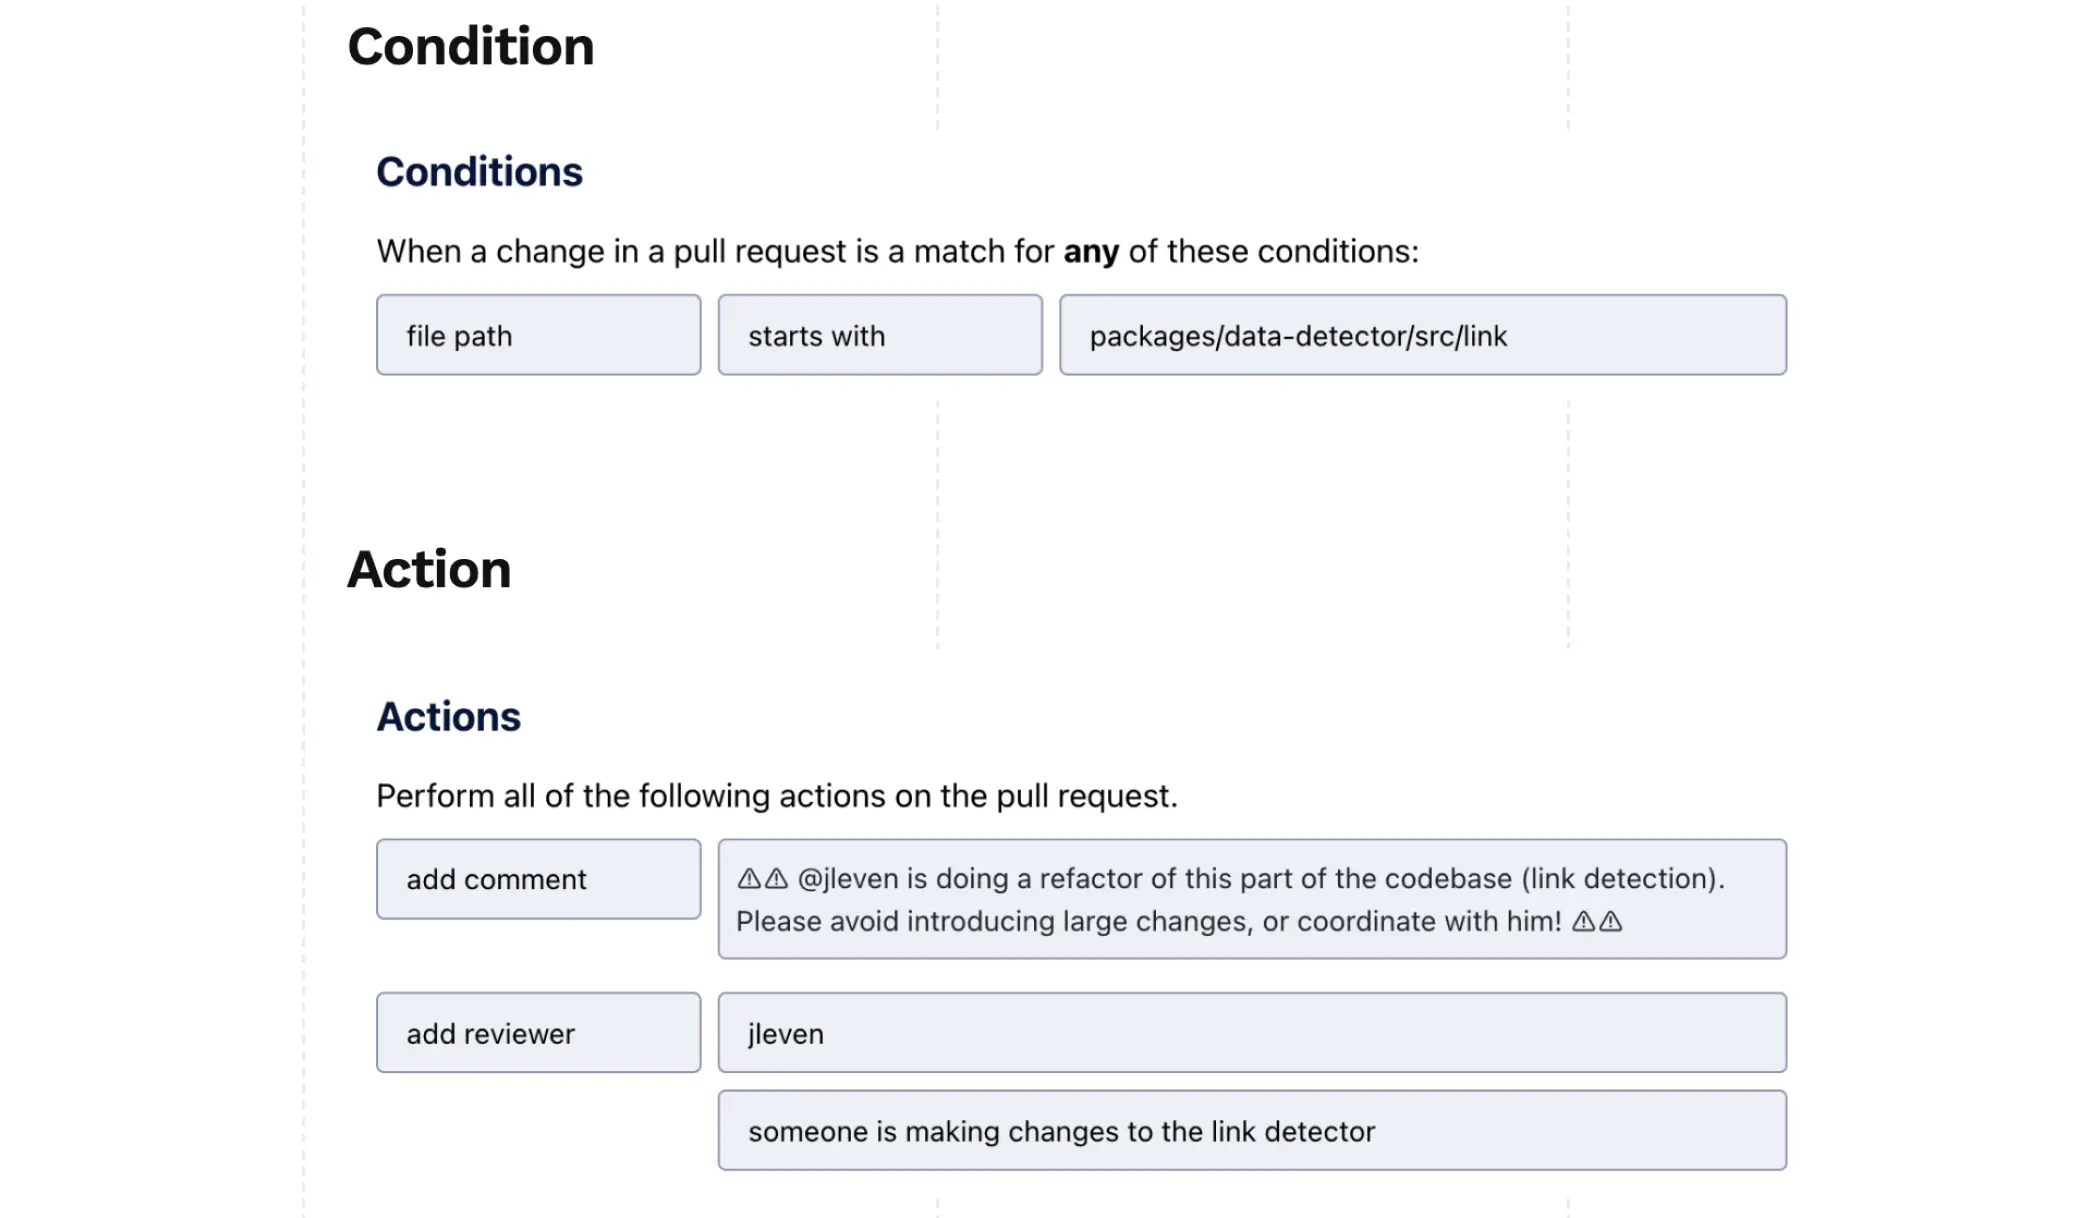The width and height of the screenshot is (2100, 1218).
Task: Click the blue 'Conditions' subheading
Action: tap(479, 172)
